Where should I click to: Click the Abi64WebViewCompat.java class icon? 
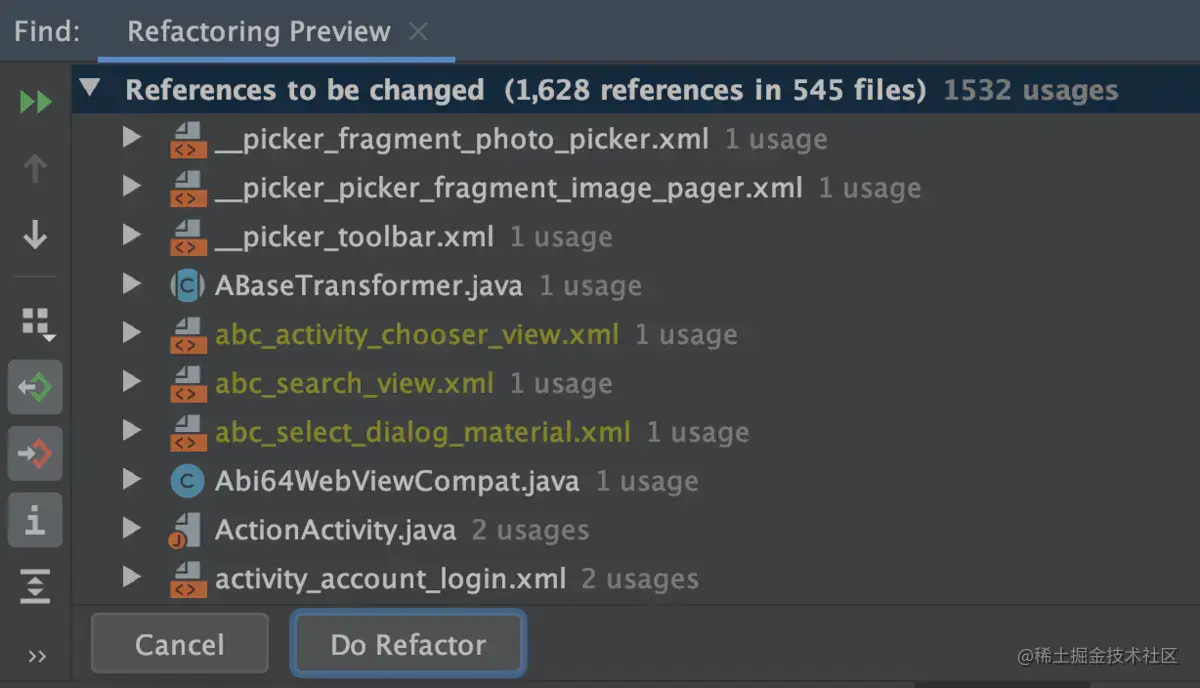(x=187, y=481)
